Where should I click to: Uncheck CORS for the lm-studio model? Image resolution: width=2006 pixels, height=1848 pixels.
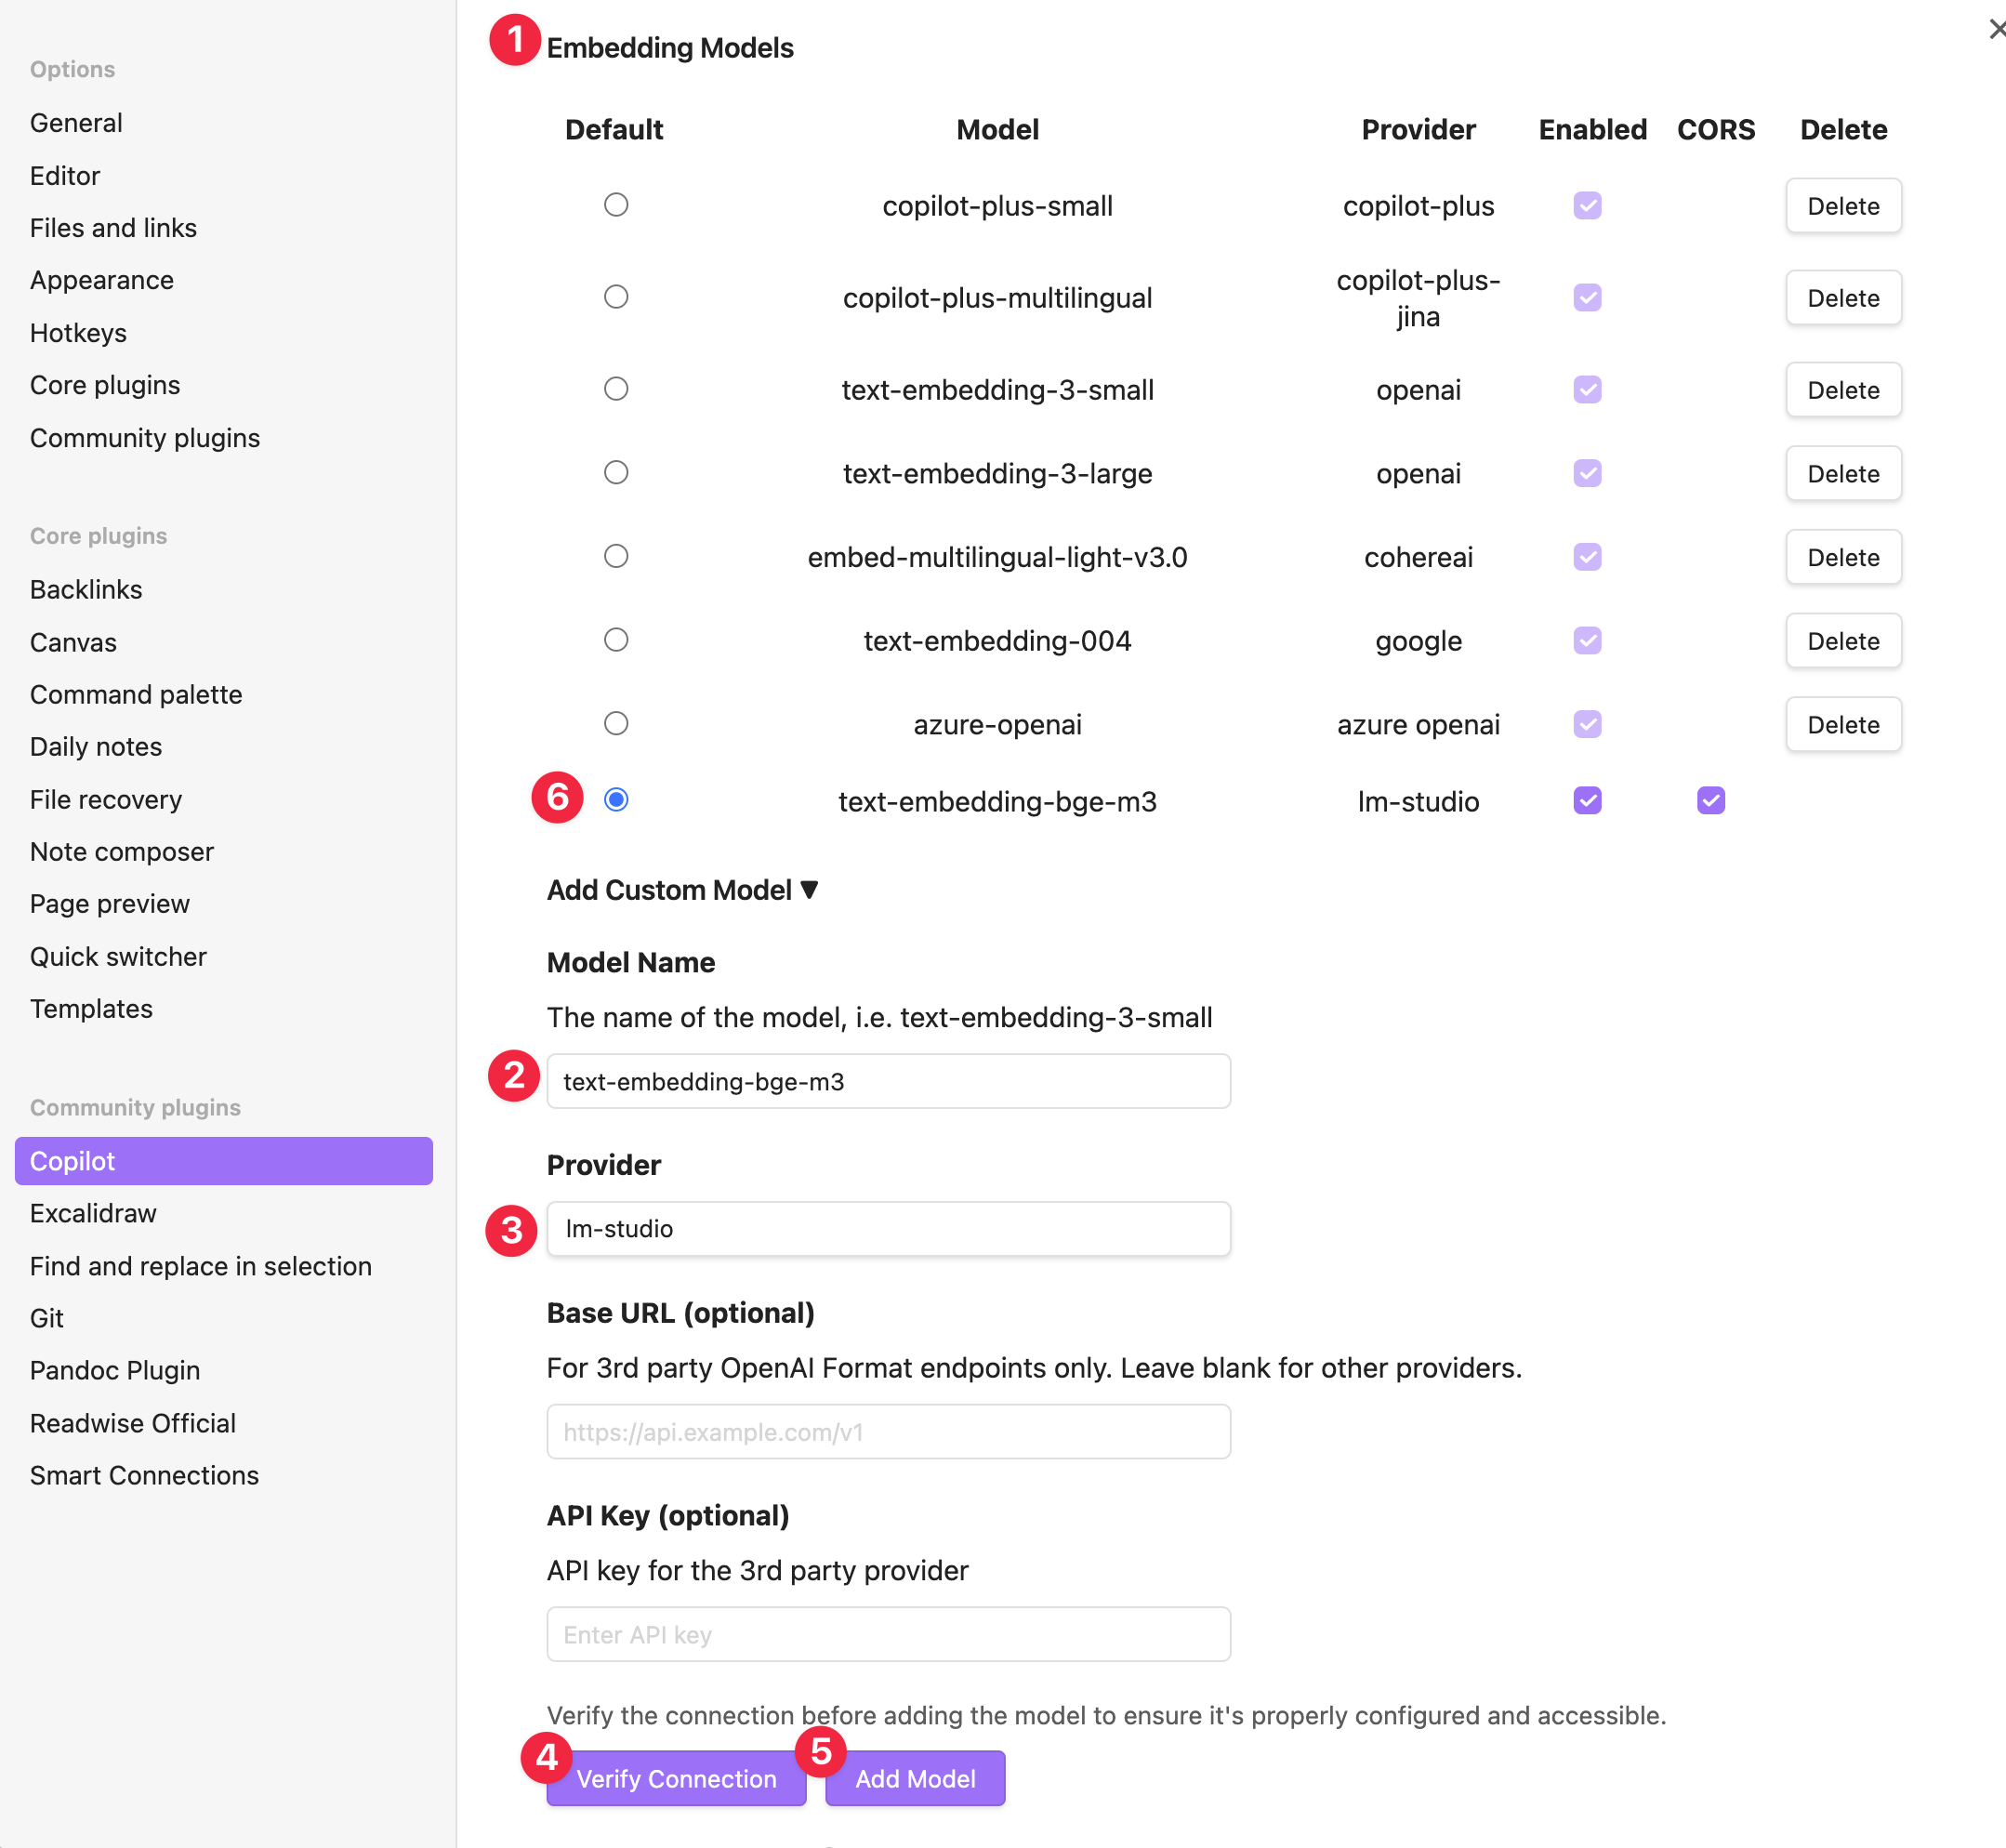click(x=1710, y=800)
